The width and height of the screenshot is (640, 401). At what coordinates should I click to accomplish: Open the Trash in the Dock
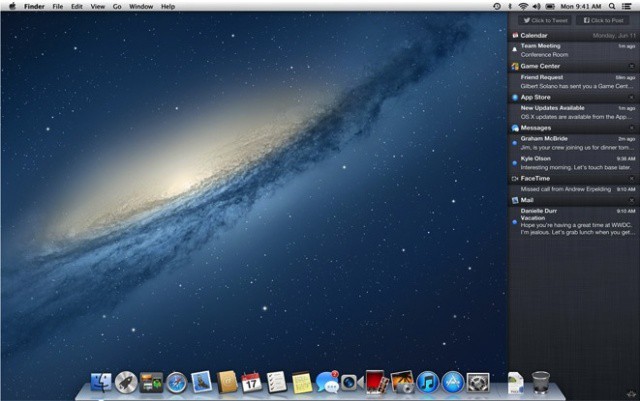(x=541, y=381)
